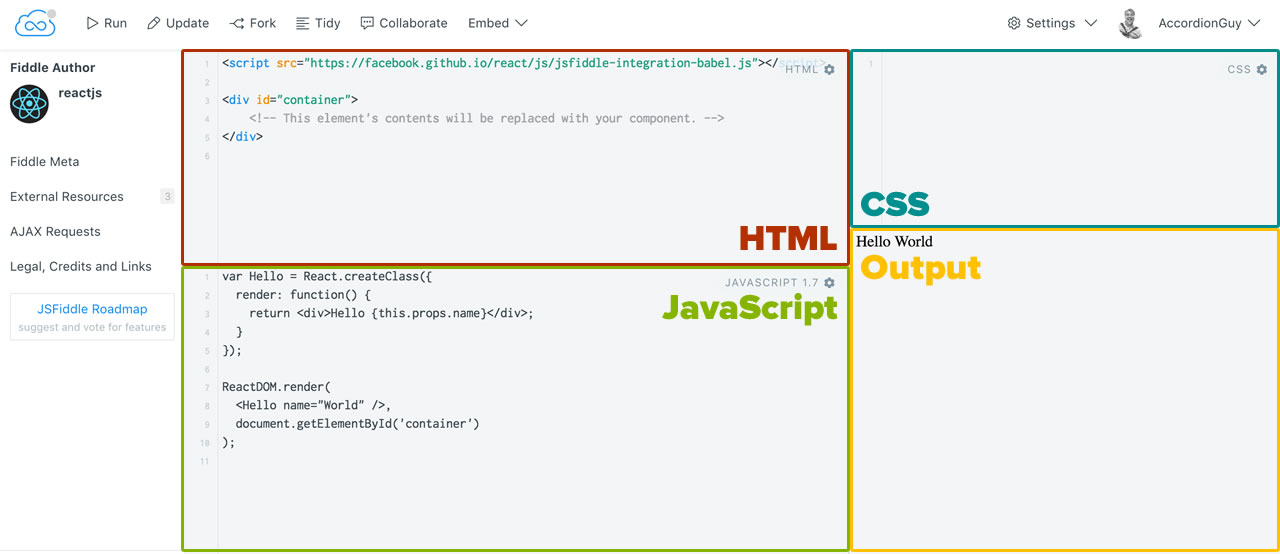Open the JSFiddle Roadmap link
Screen dimensions: 1280x554
pyautogui.click(x=92, y=309)
